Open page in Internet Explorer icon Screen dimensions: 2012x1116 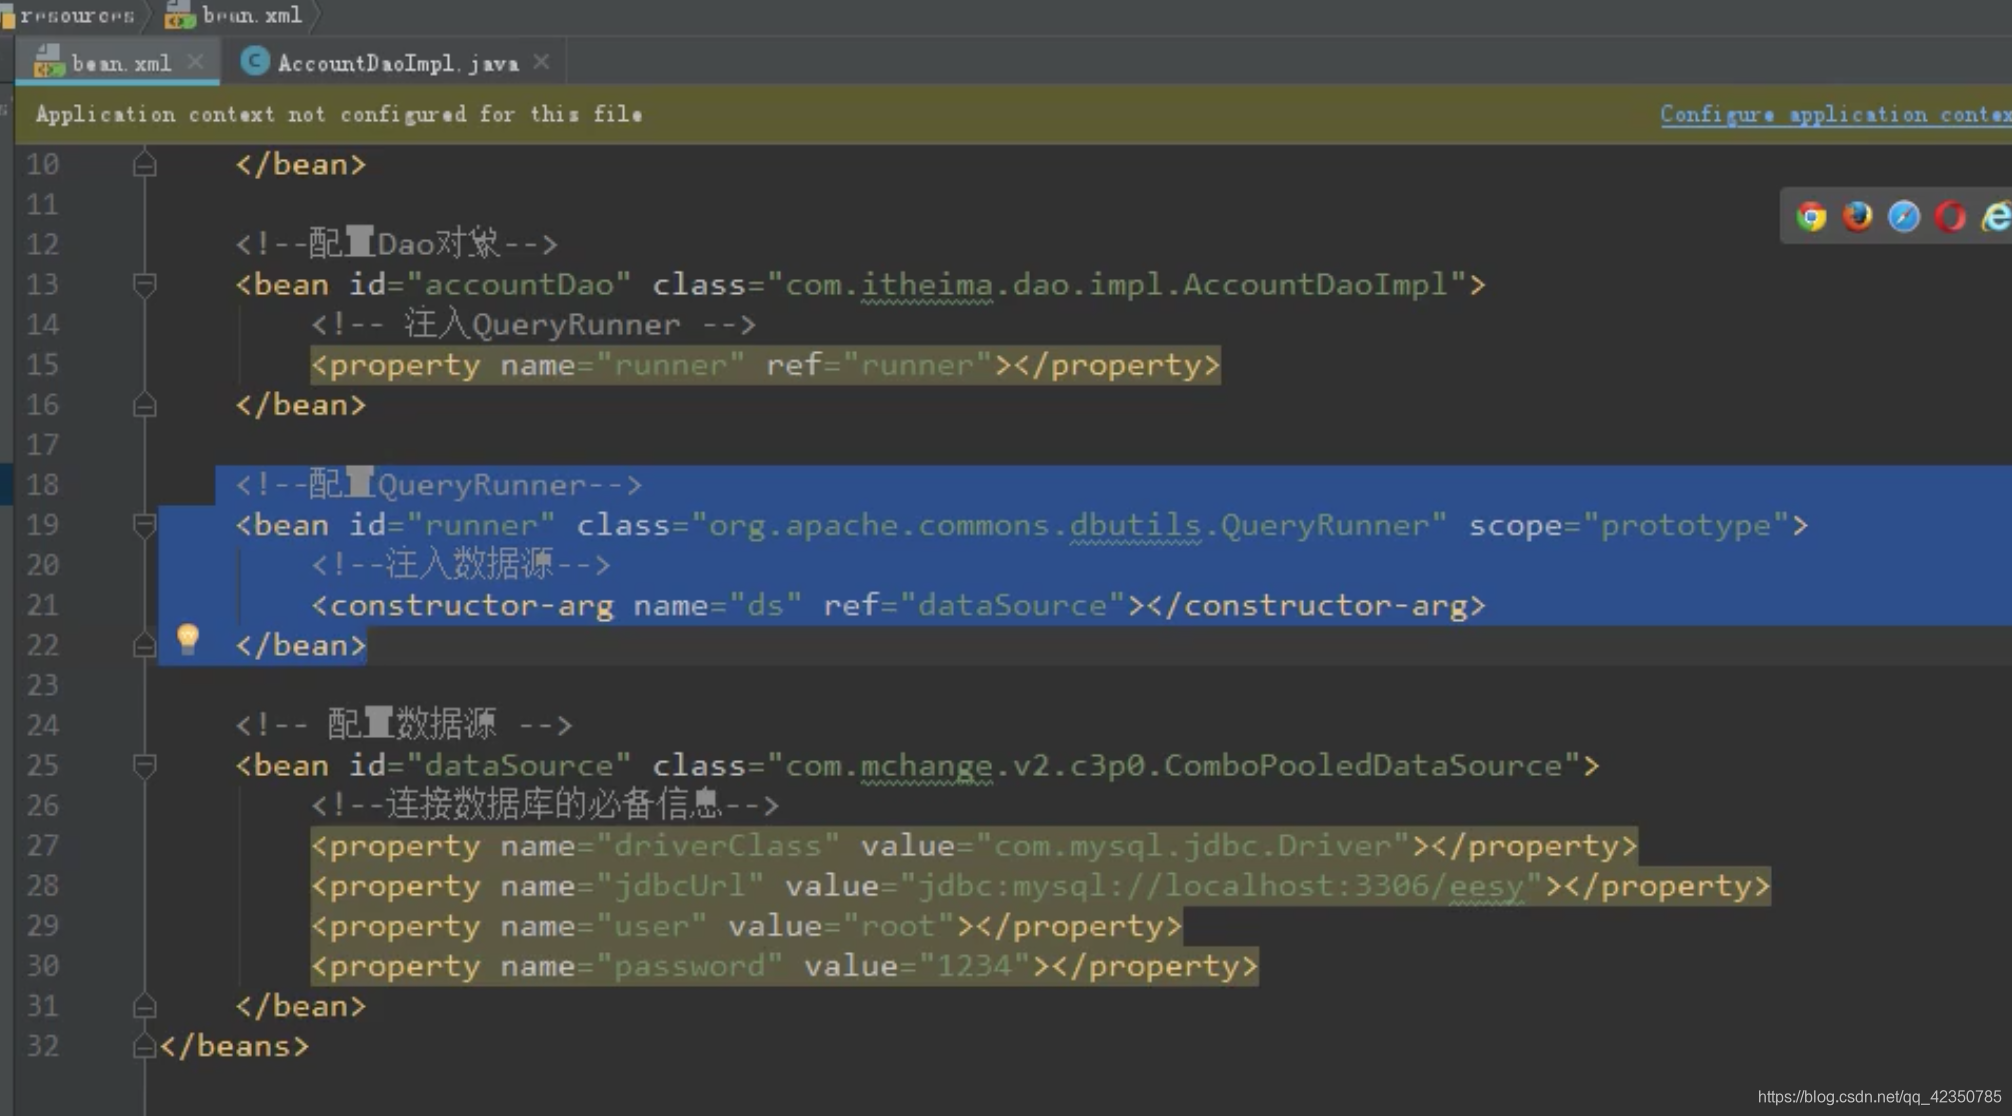tap(1996, 217)
